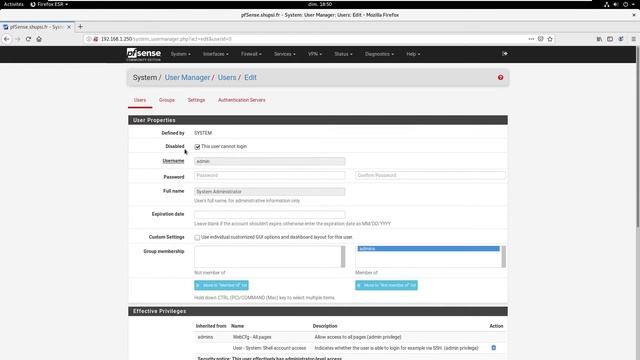
Task: Switch to Authentication Servers tab
Action: 242,100
